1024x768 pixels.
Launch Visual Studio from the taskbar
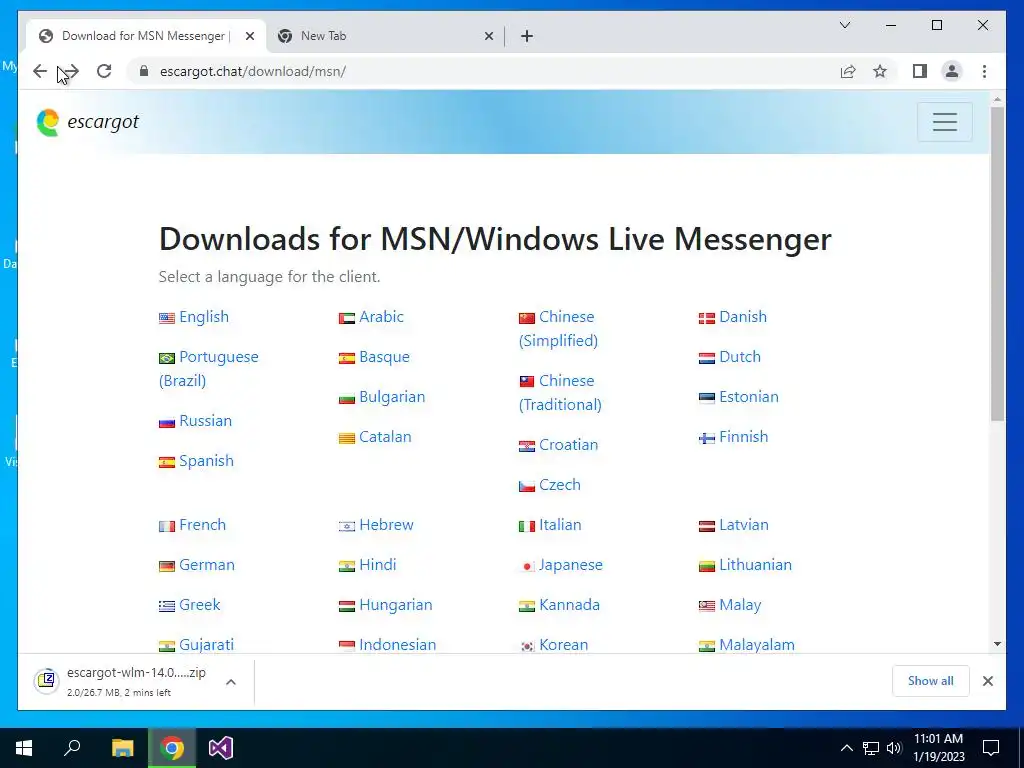(x=221, y=748)
